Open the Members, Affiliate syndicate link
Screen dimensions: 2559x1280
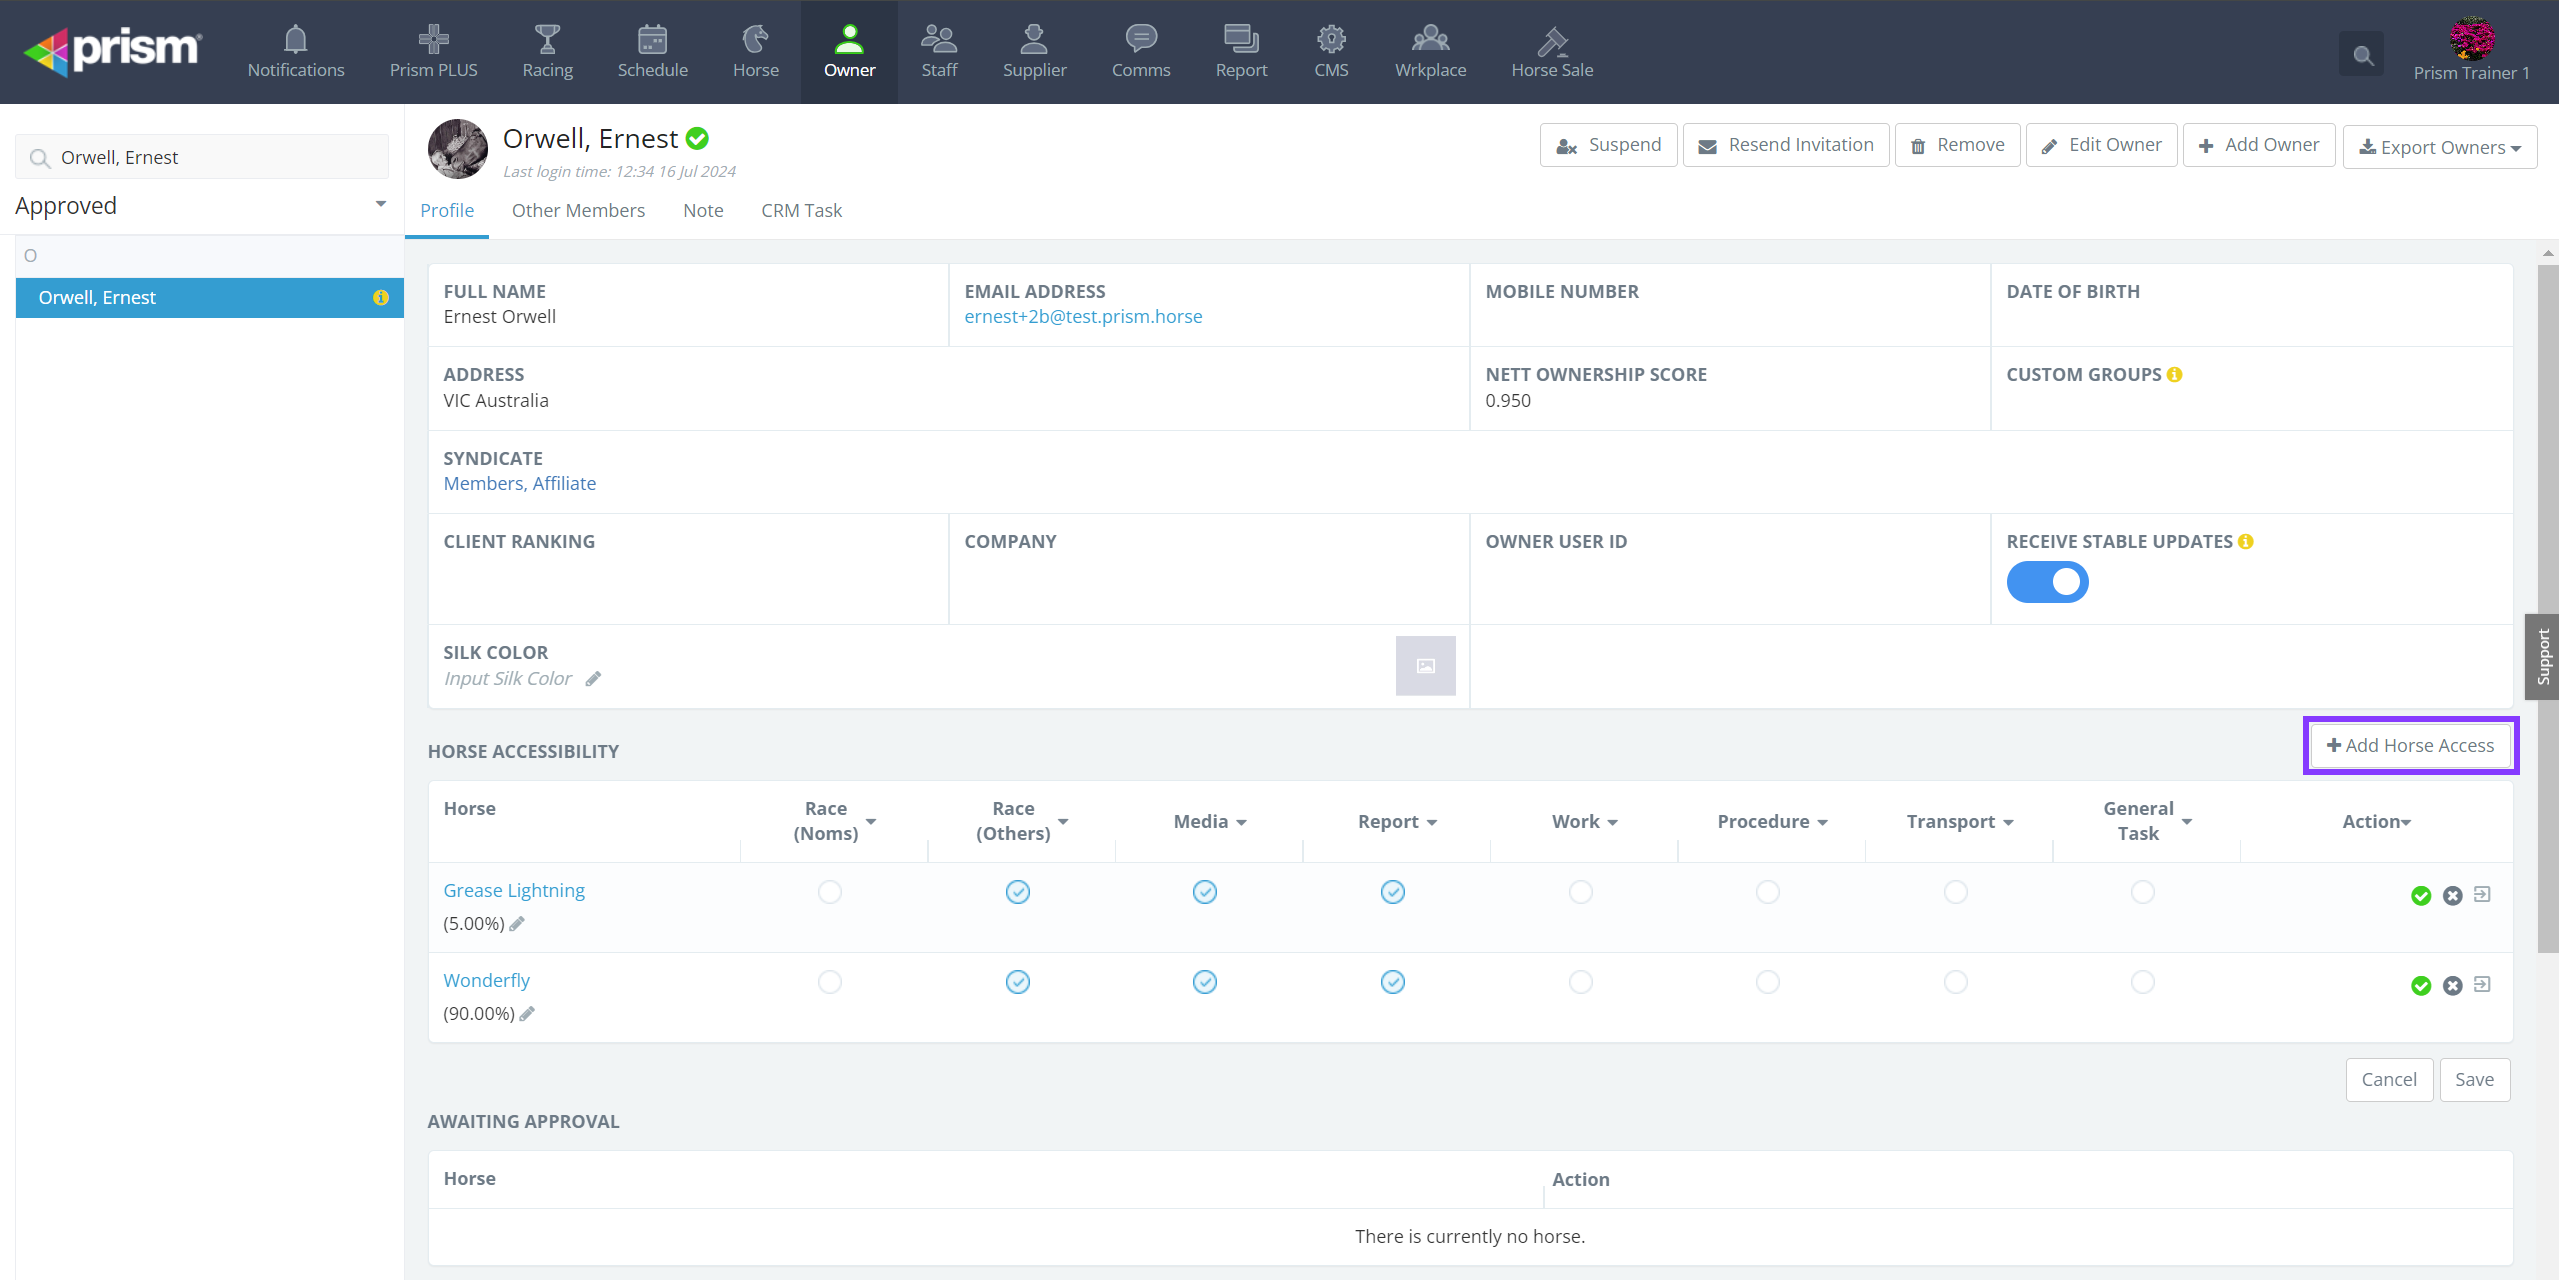[x=519, y=484]
